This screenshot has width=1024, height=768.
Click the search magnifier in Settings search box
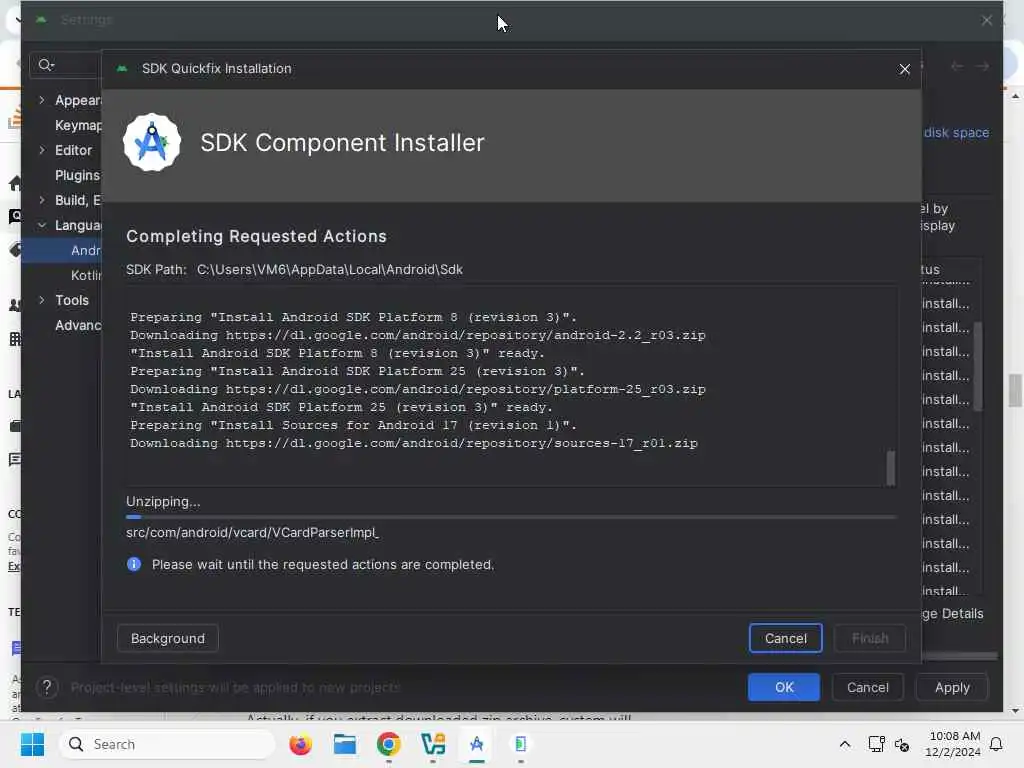[x=46, y=65]
